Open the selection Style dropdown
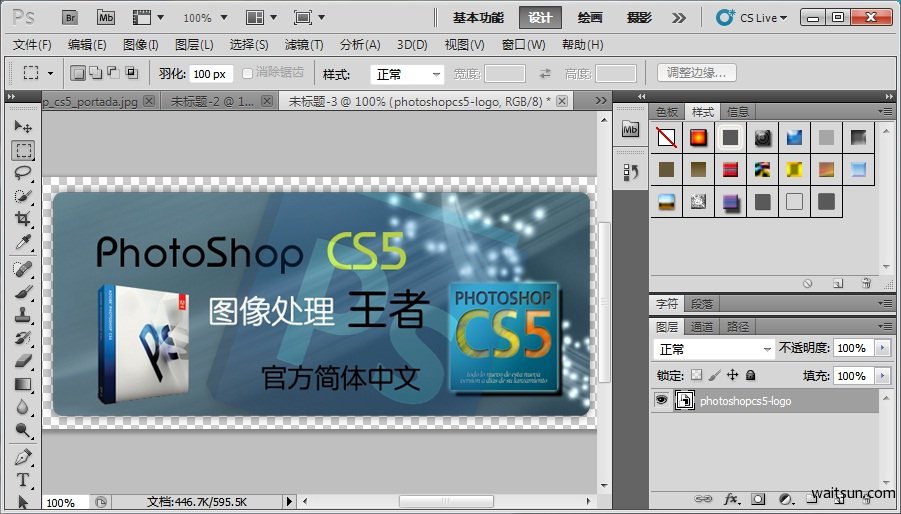The width and height of the screenshot is (901, 514). (407, 74)
